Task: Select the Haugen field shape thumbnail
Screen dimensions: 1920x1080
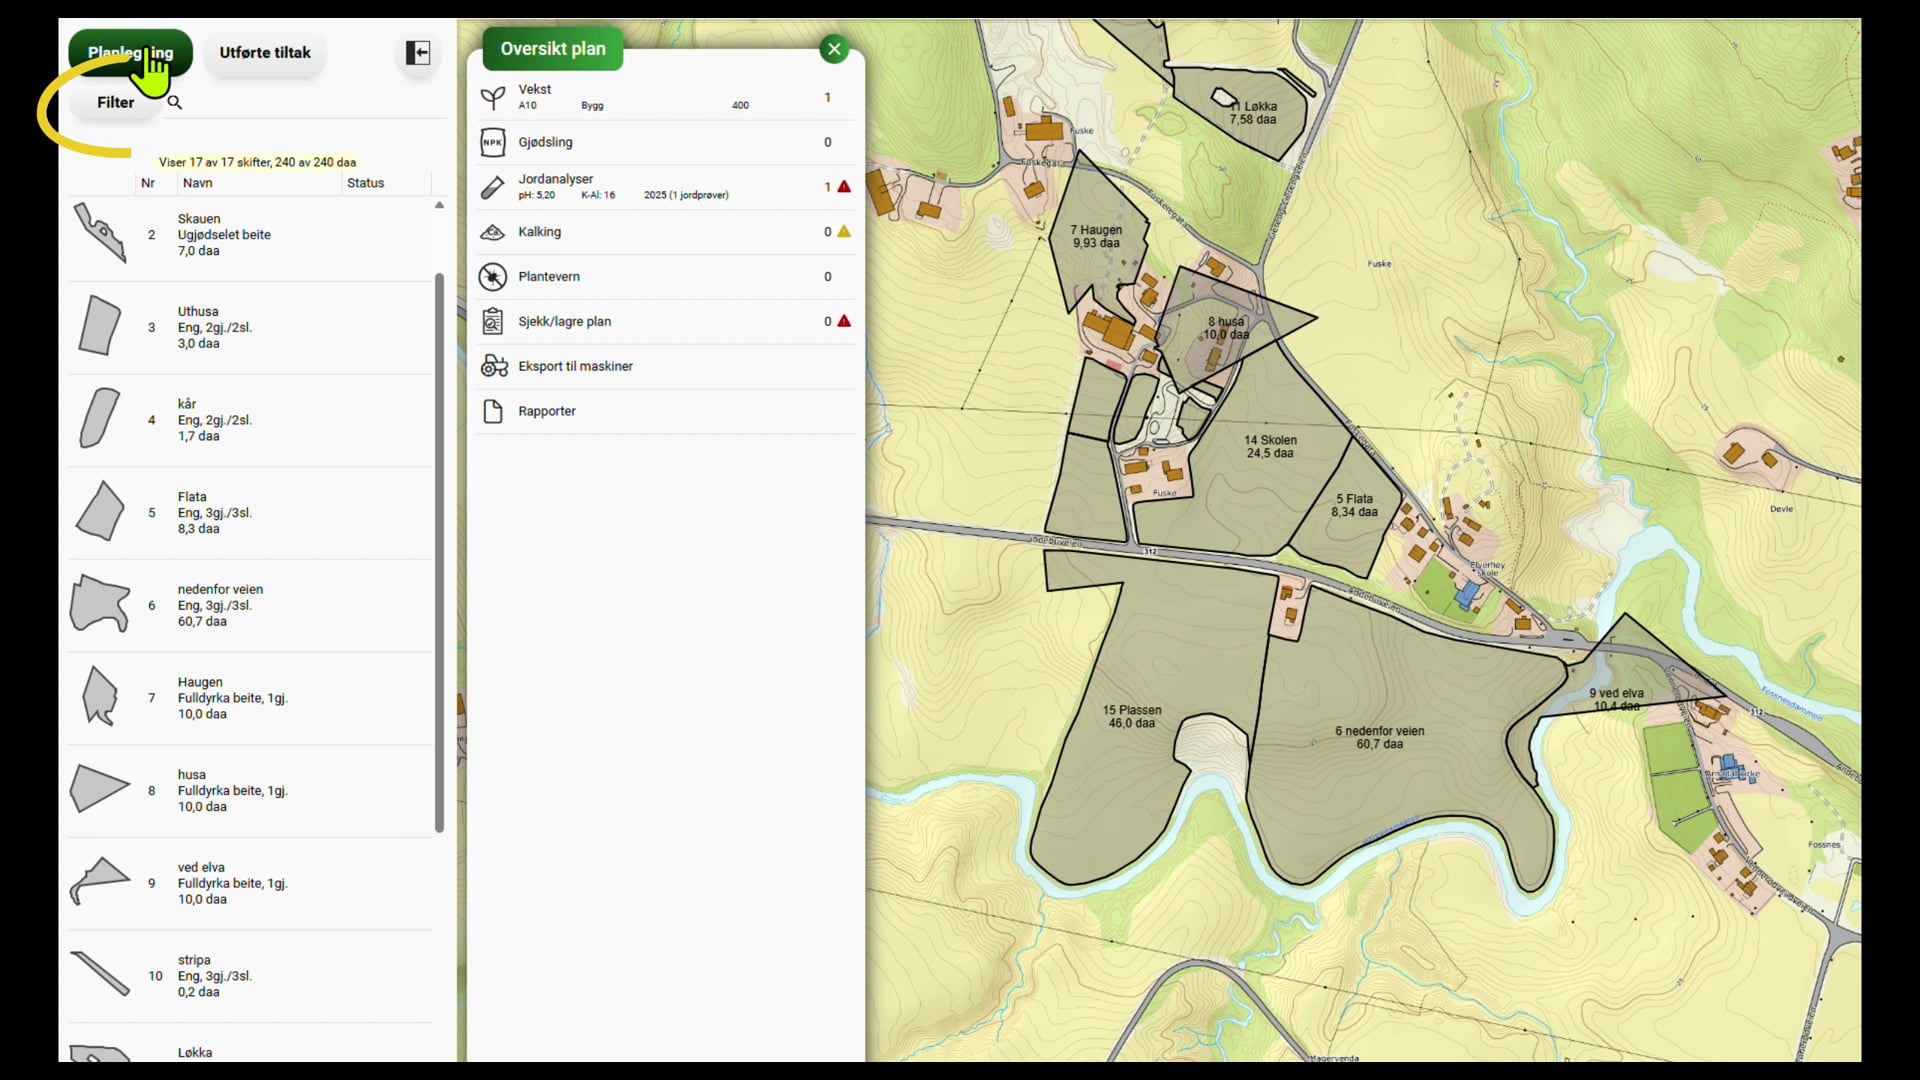Action: pyautogui.click(x=100, y=696)
